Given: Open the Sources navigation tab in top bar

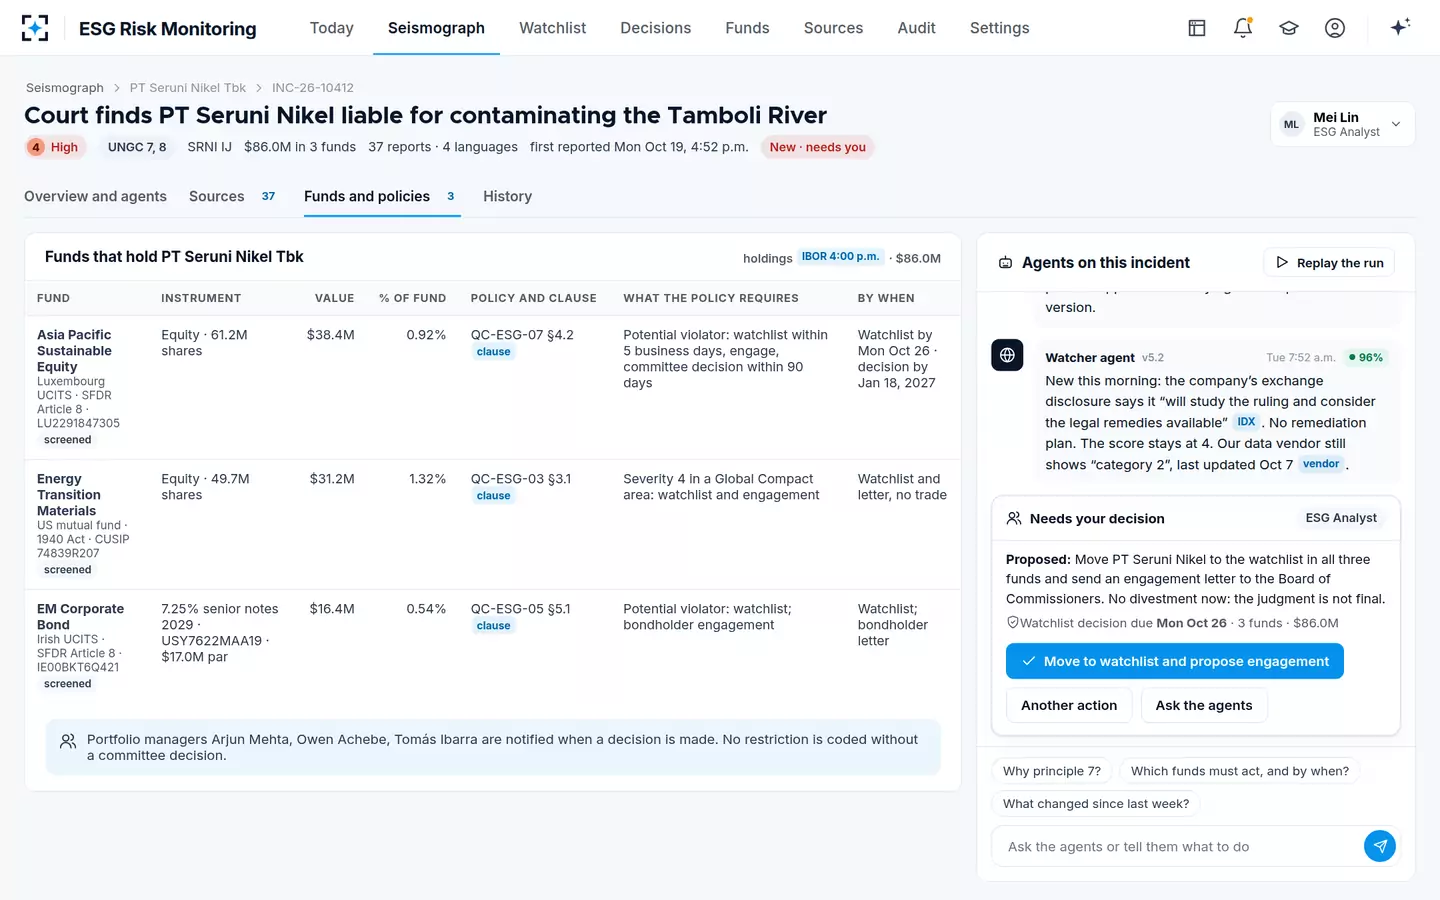Looking at the screenshot, I should (833, 28).
